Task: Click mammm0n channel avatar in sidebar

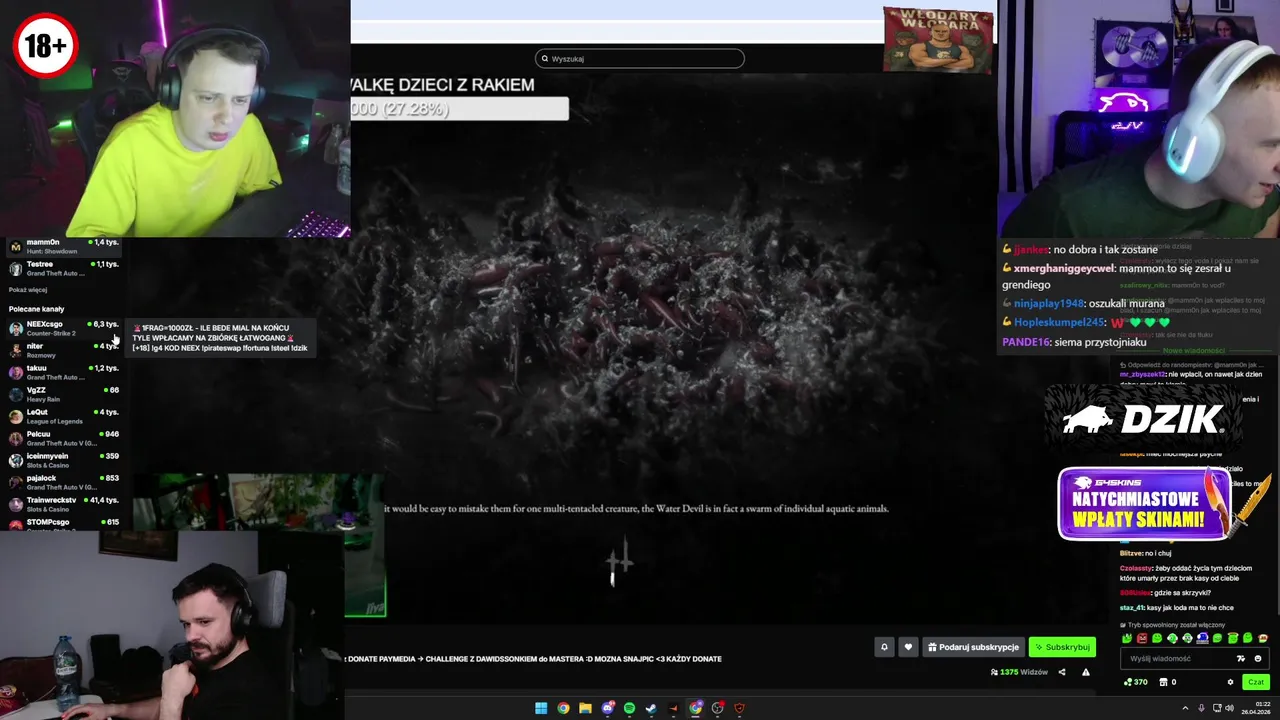Action: click(15, 246)
